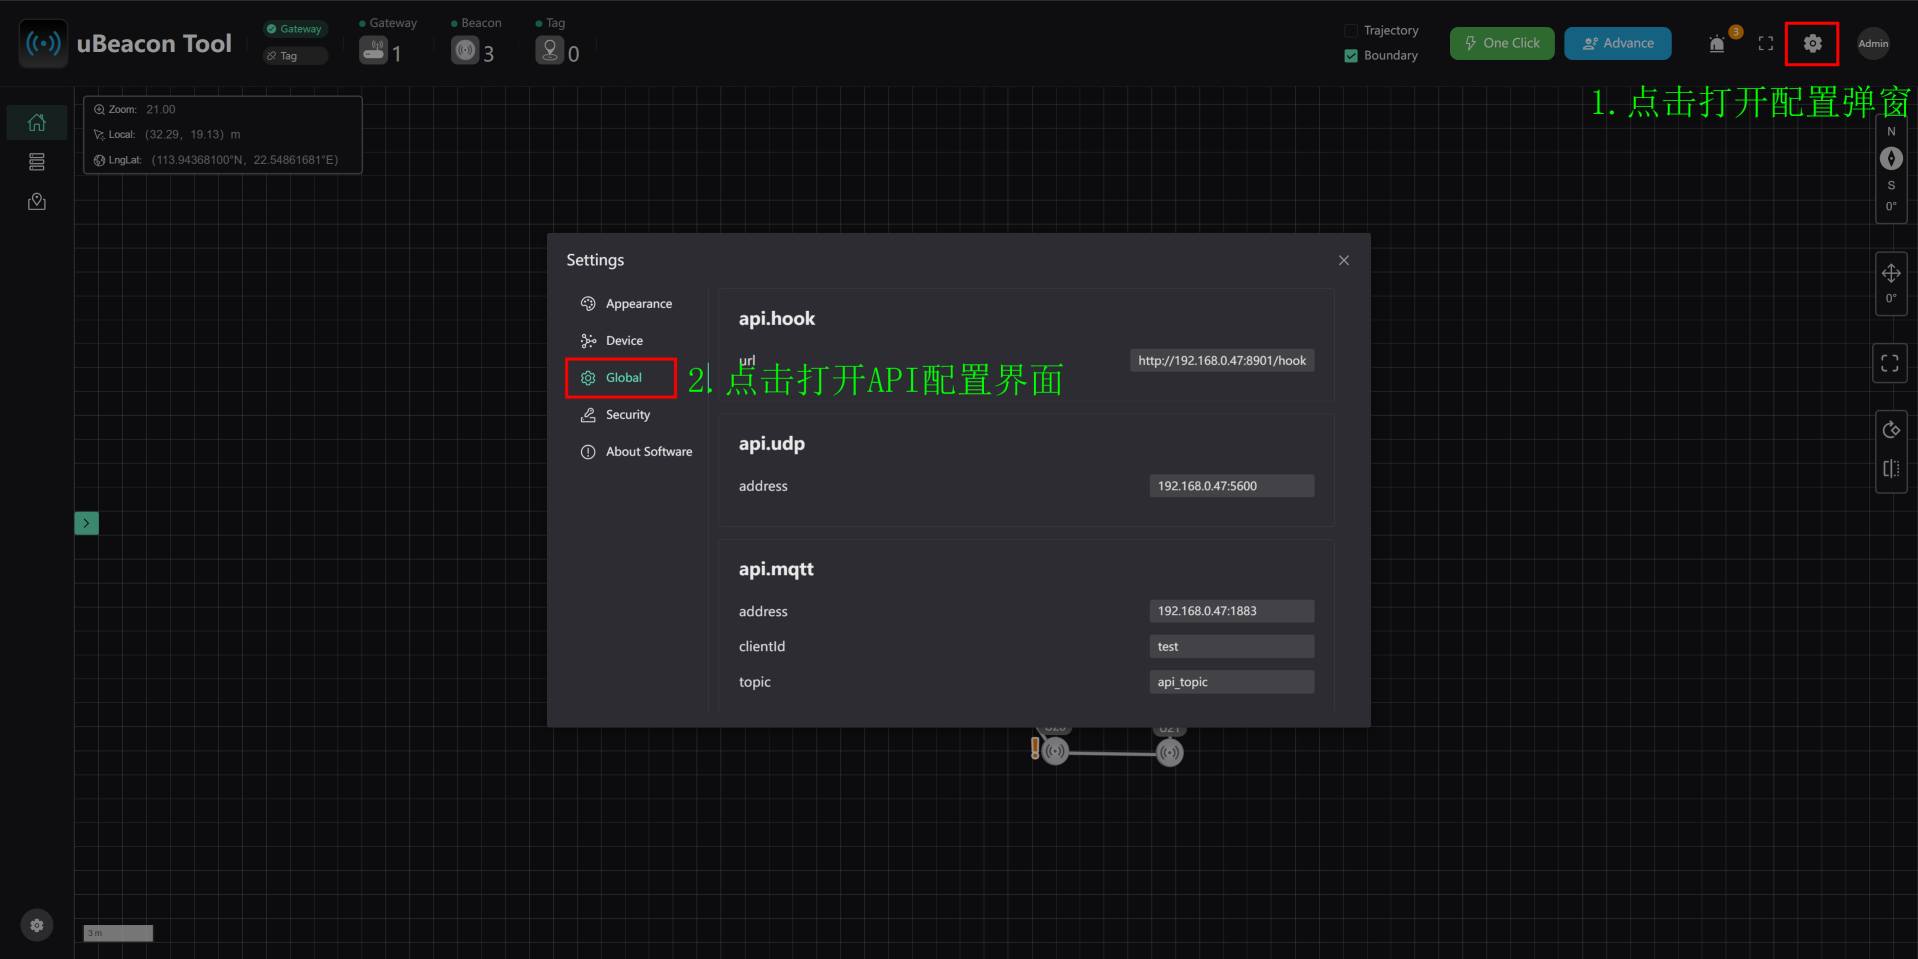1918x959 pixels.
Task: Close the Settings dialog
Action: pyautogui.click(x=1344, y=260)
